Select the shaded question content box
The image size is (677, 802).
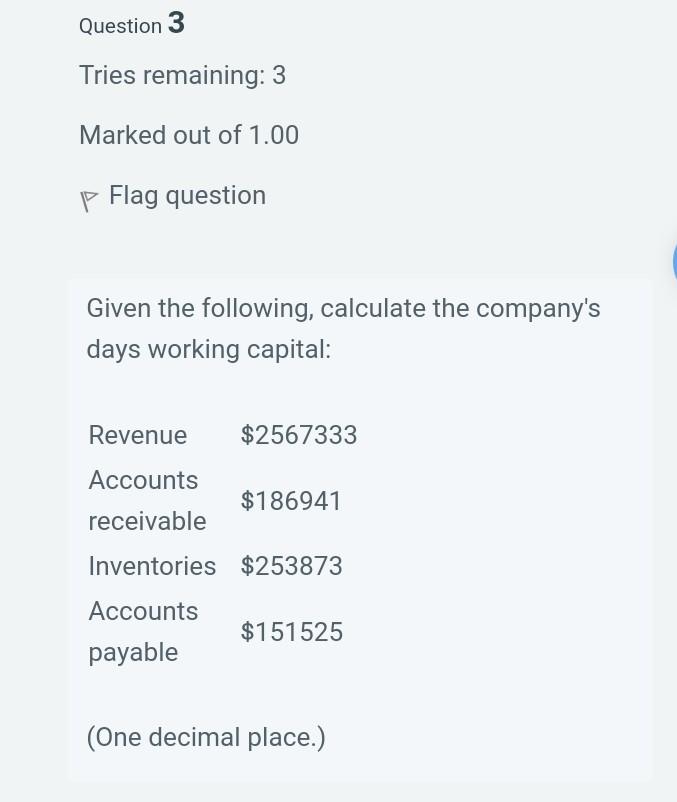coord(360,530)
